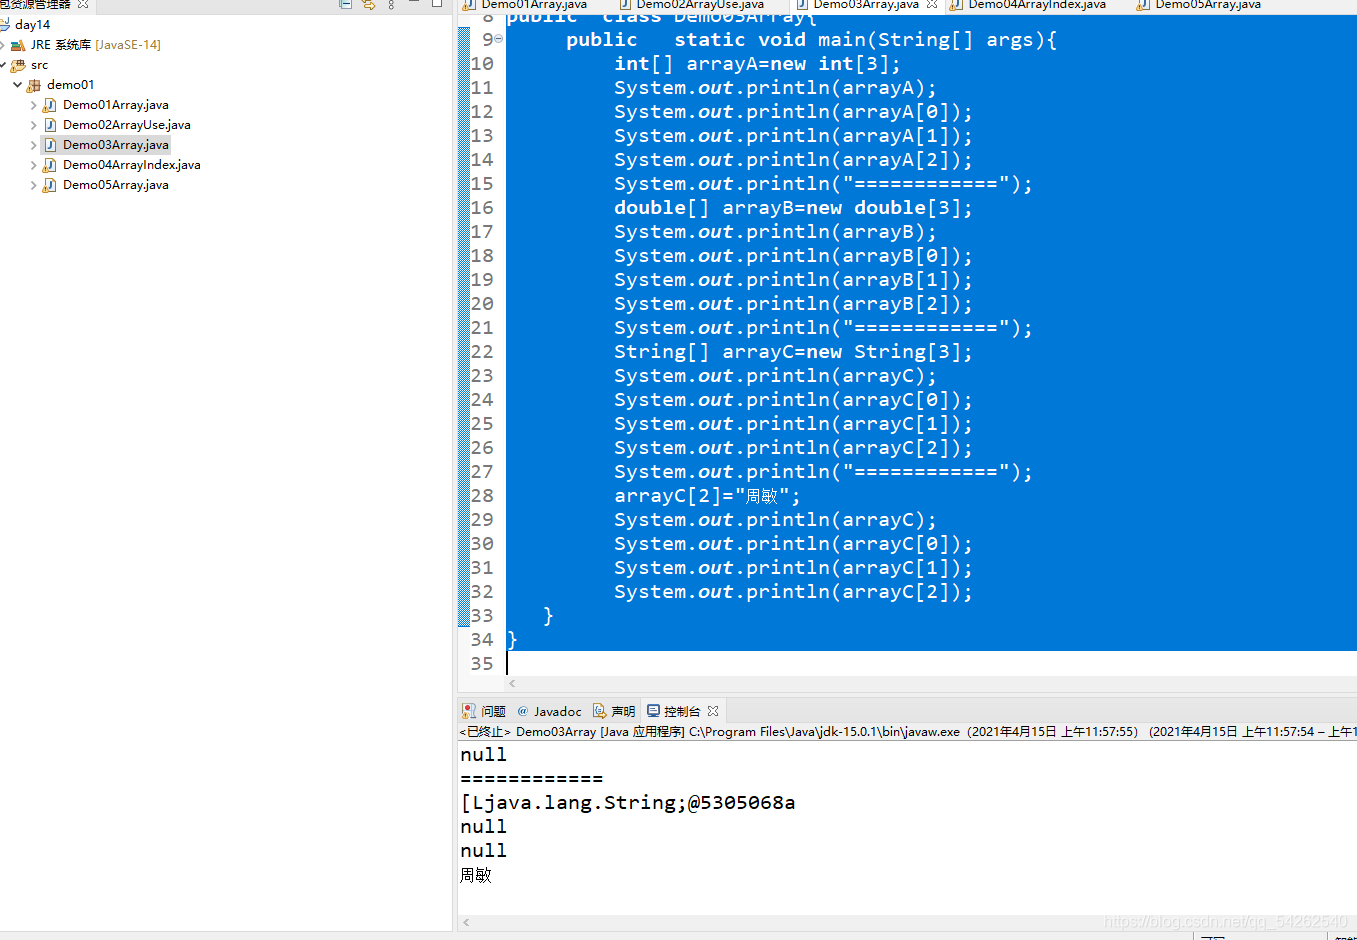
Task: Click the console '============' separator output
Action: pyautogui.click(x=532, y=779)
